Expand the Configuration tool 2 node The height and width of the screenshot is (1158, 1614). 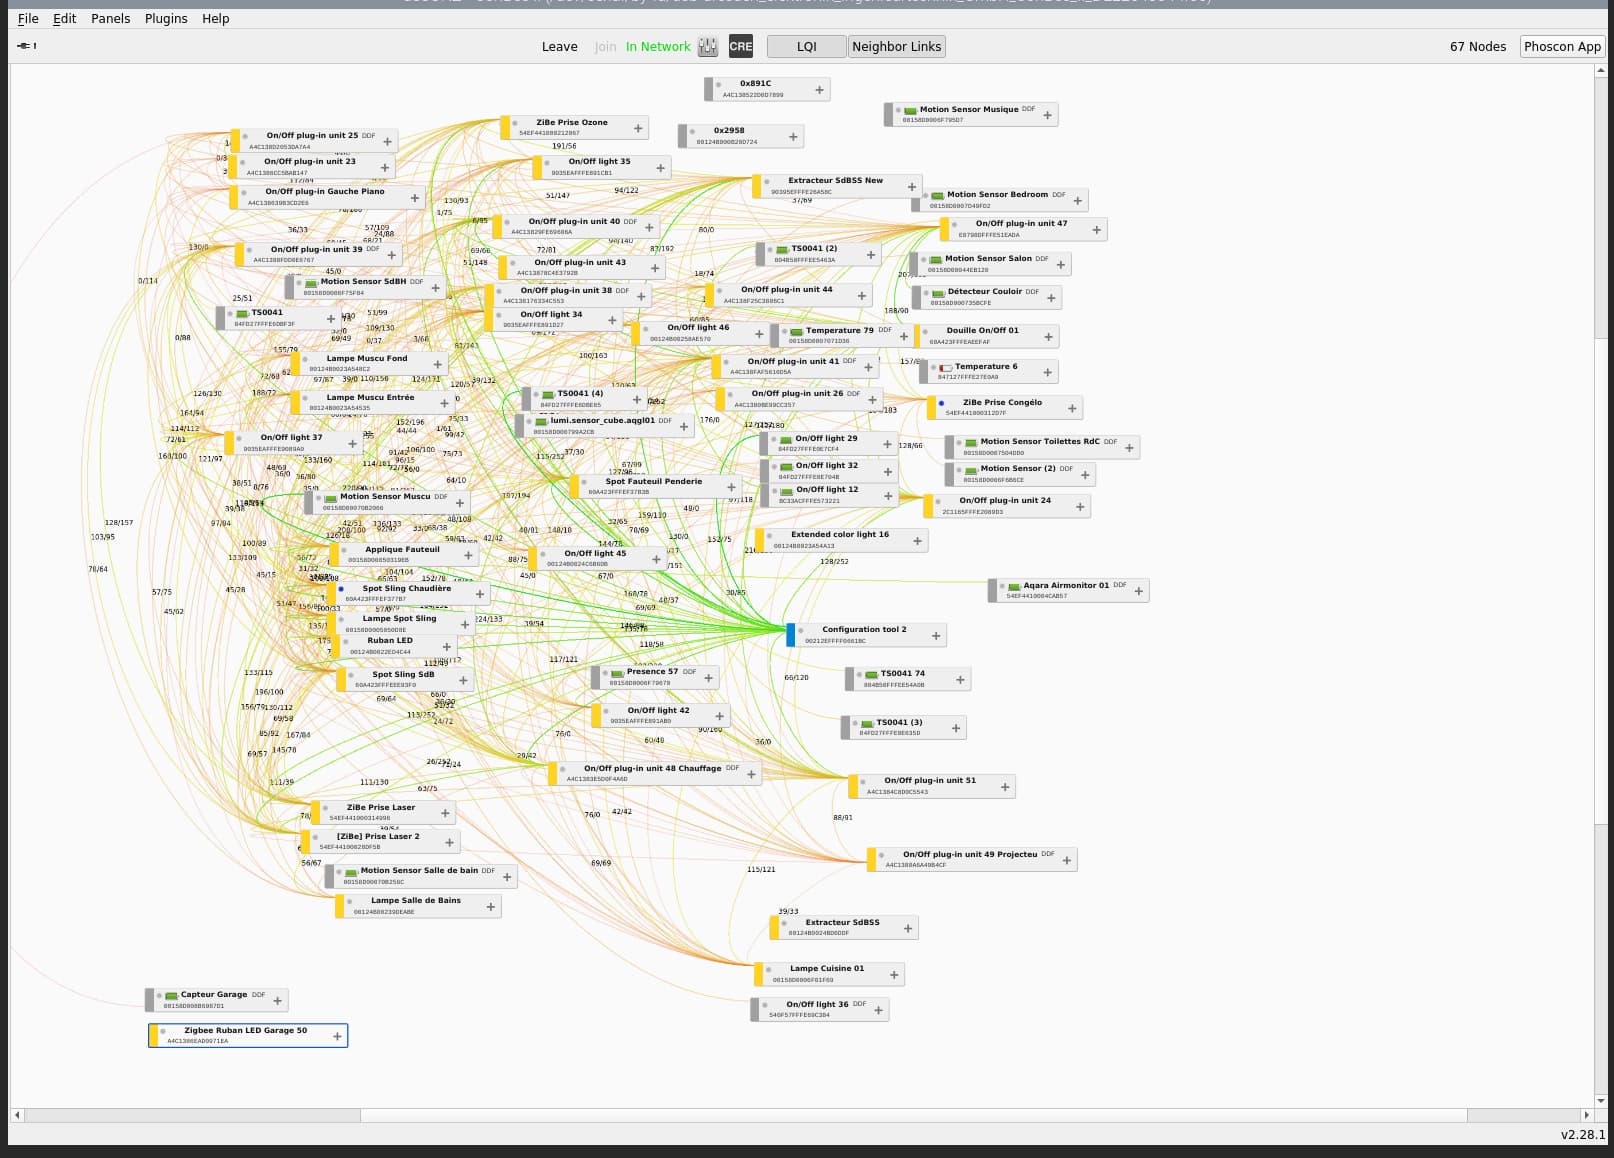936,635
